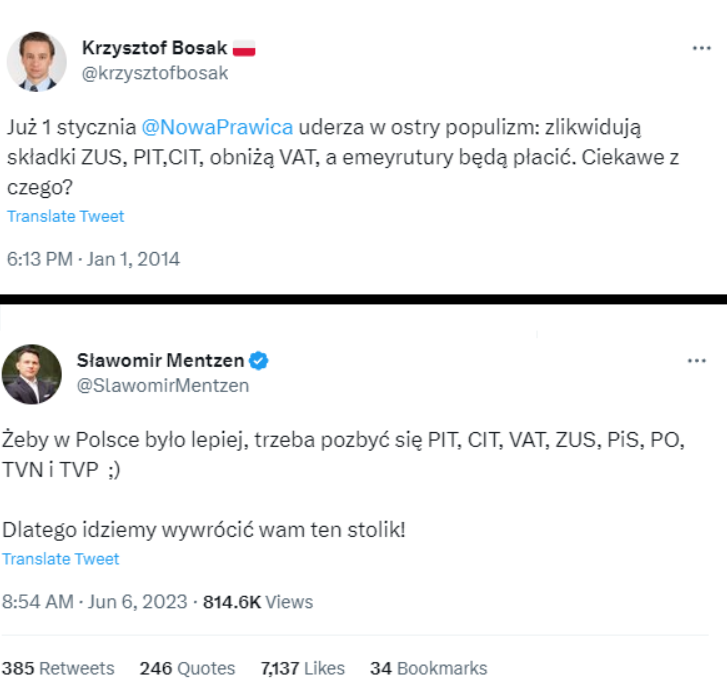Image resolution: width=727 pixels, height=692 pixels.
Task: Click Krzysztof Bosak's profile avatar
Action: point(37,61)
